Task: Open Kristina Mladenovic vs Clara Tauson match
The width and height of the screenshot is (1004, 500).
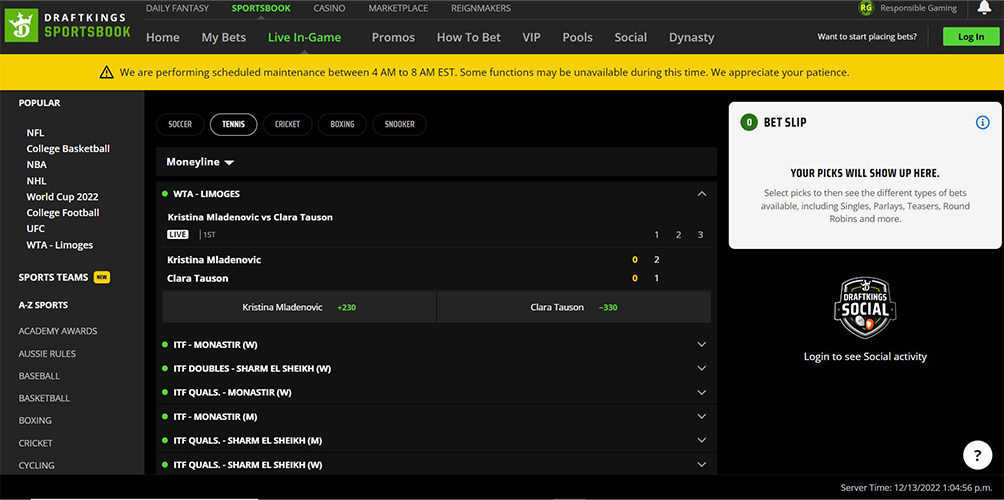Action: coord(250,217)
